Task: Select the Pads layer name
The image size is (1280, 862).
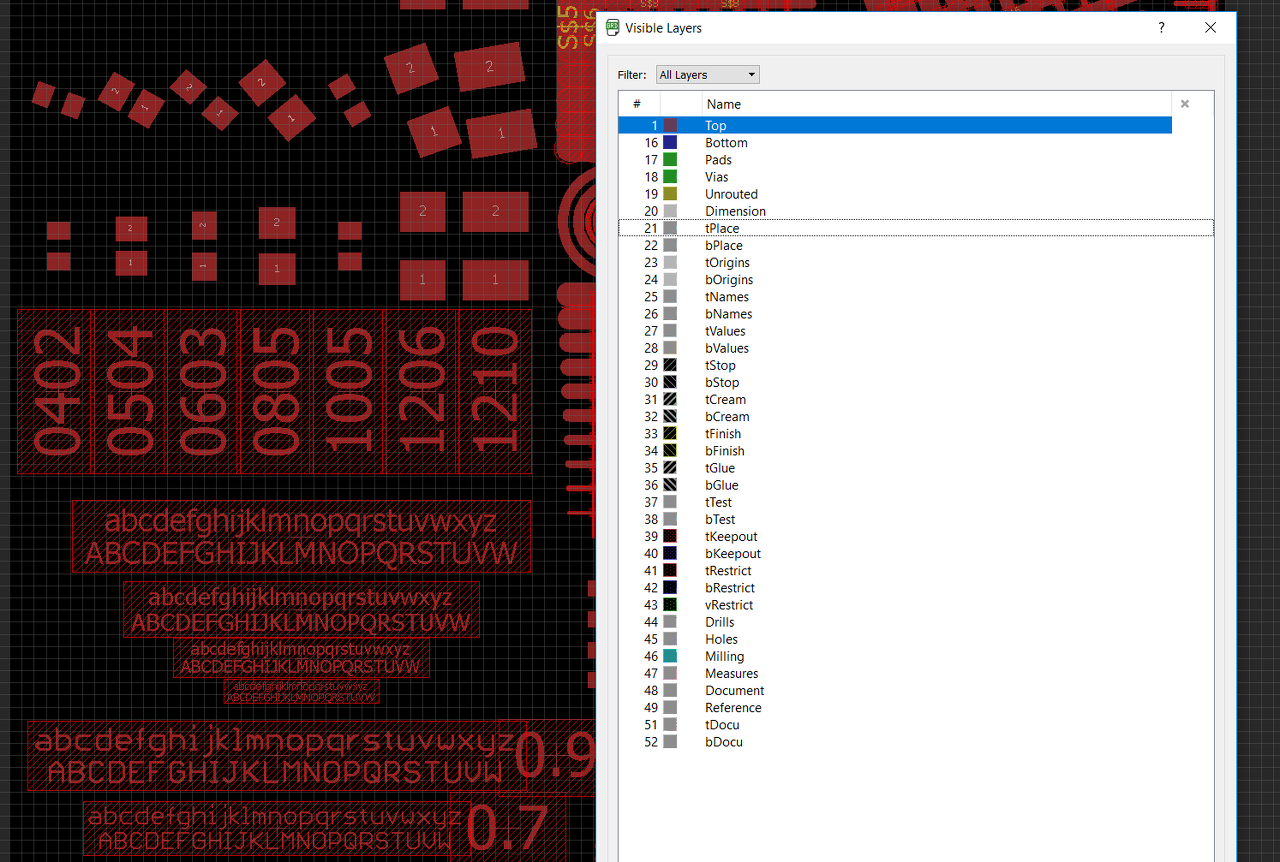Action: click(x=718, y=160)
